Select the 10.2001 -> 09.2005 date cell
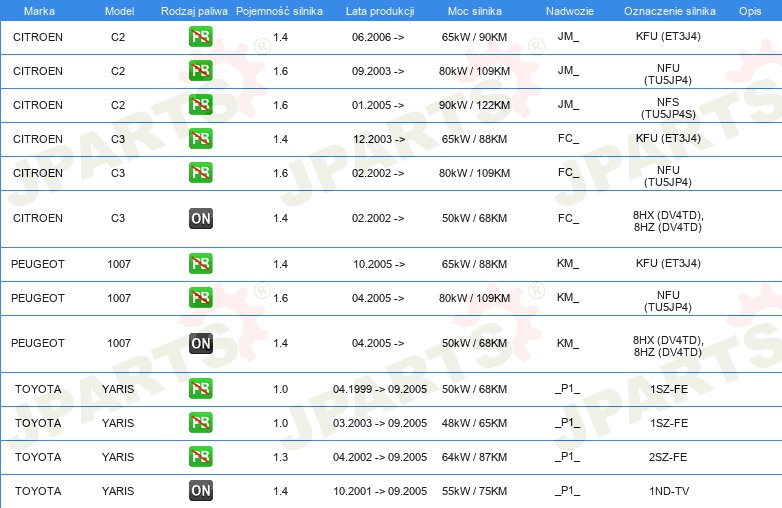This screenshot has height=508, width=782. click(380, 491)
